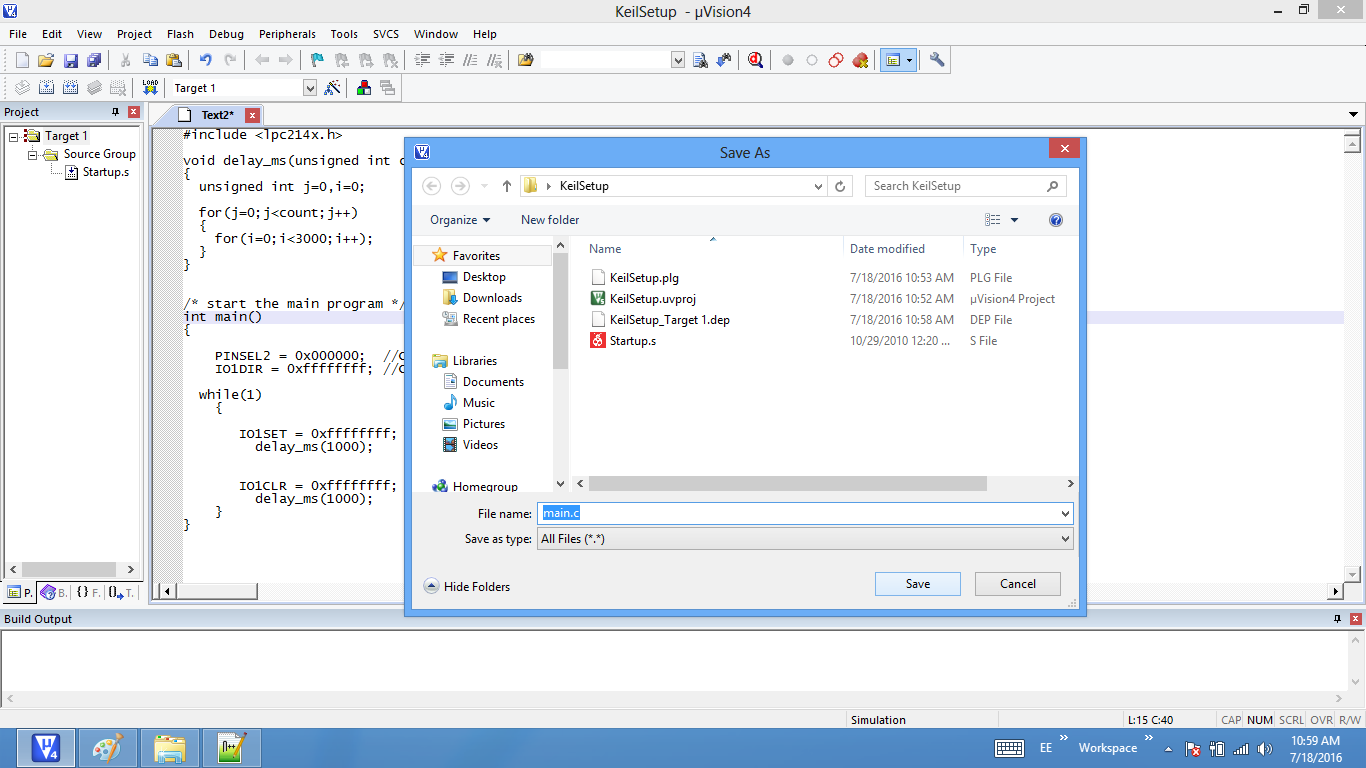The height and width of the screenshot is (768, 1366).
Task: Click the Save button in dialog
Action: [x=918, y=584]
